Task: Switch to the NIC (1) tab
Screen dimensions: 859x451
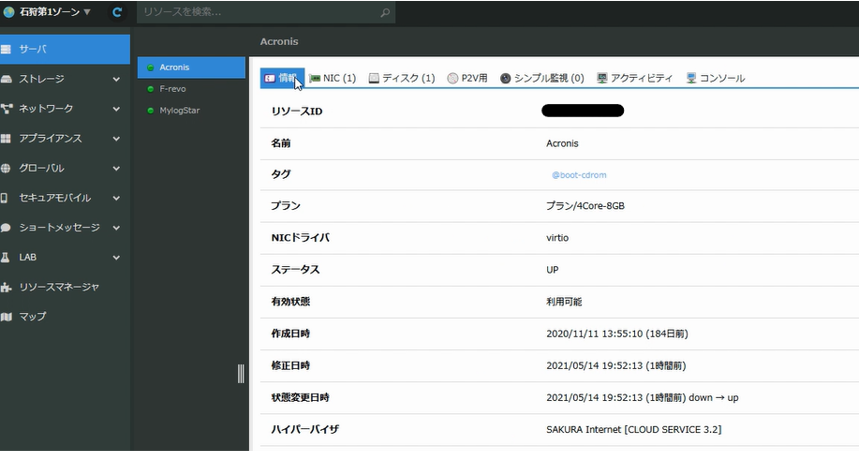Action: (333, 78)
